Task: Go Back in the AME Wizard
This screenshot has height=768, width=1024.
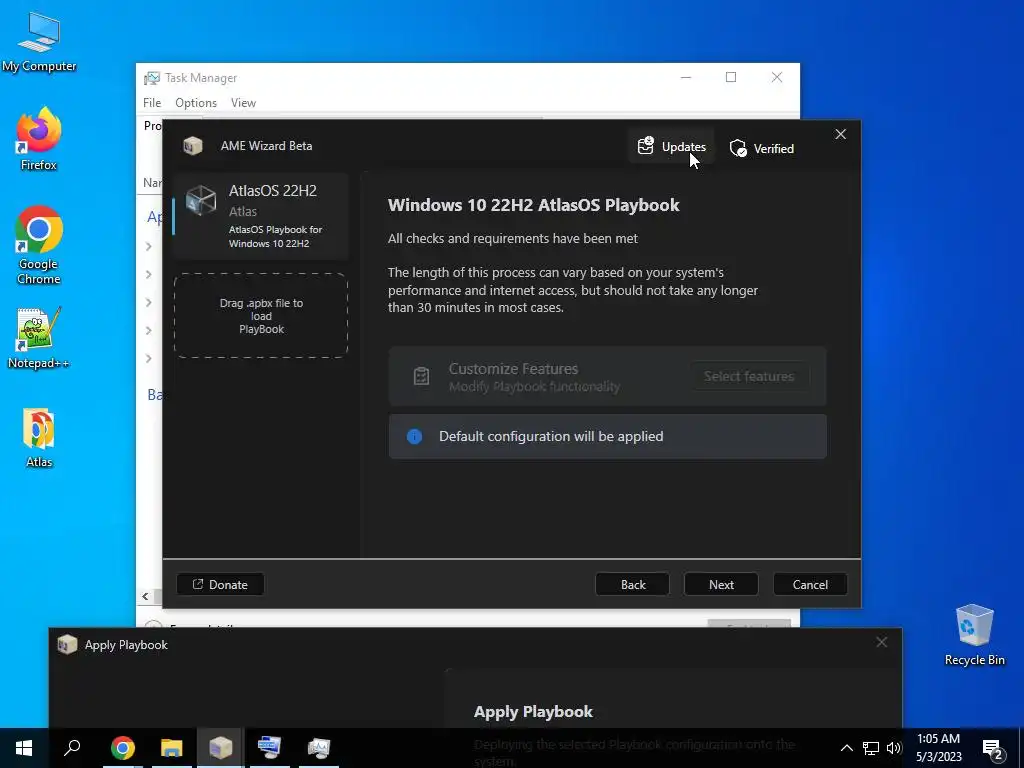Action: coord(632,584)
